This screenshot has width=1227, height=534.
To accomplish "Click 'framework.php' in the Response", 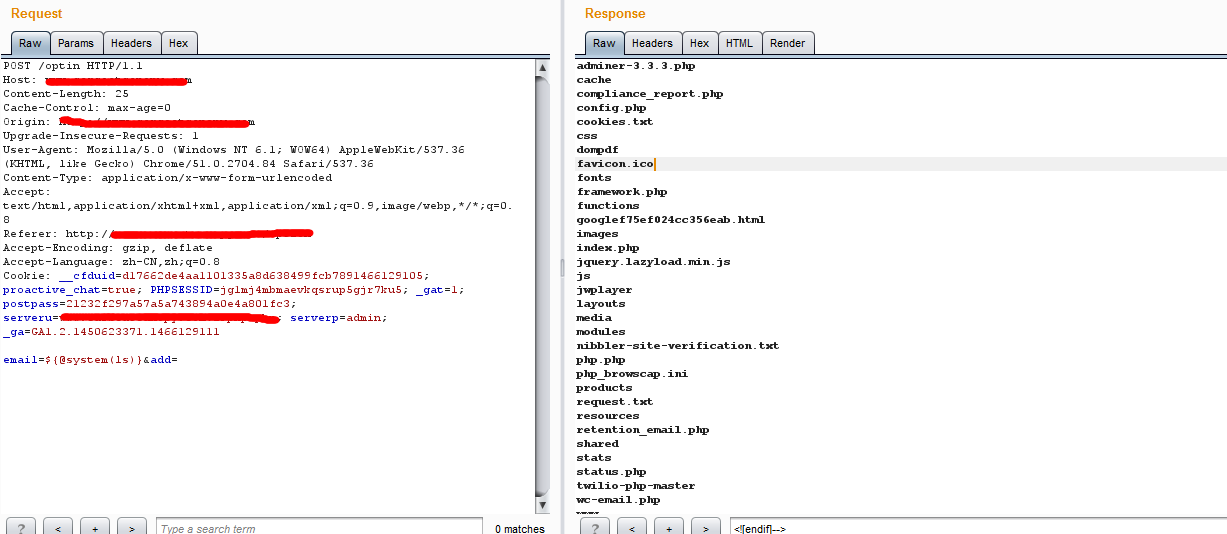I will [x=622, y=192].
